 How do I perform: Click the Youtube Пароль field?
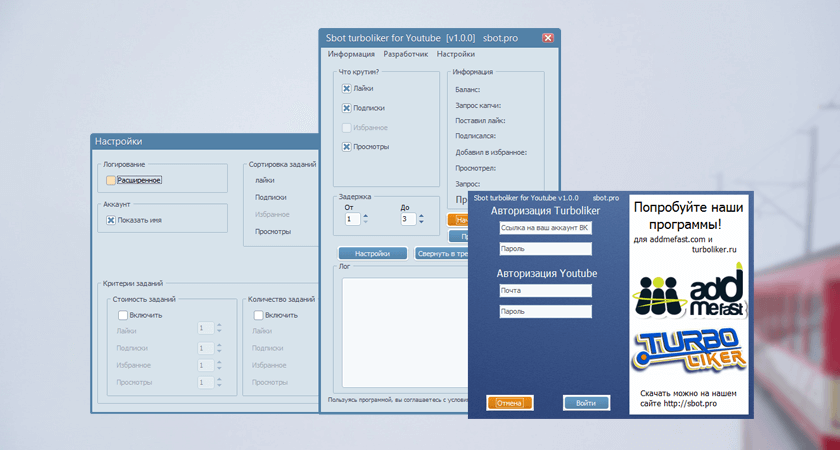pyautogui.click(x=545, y=311)
